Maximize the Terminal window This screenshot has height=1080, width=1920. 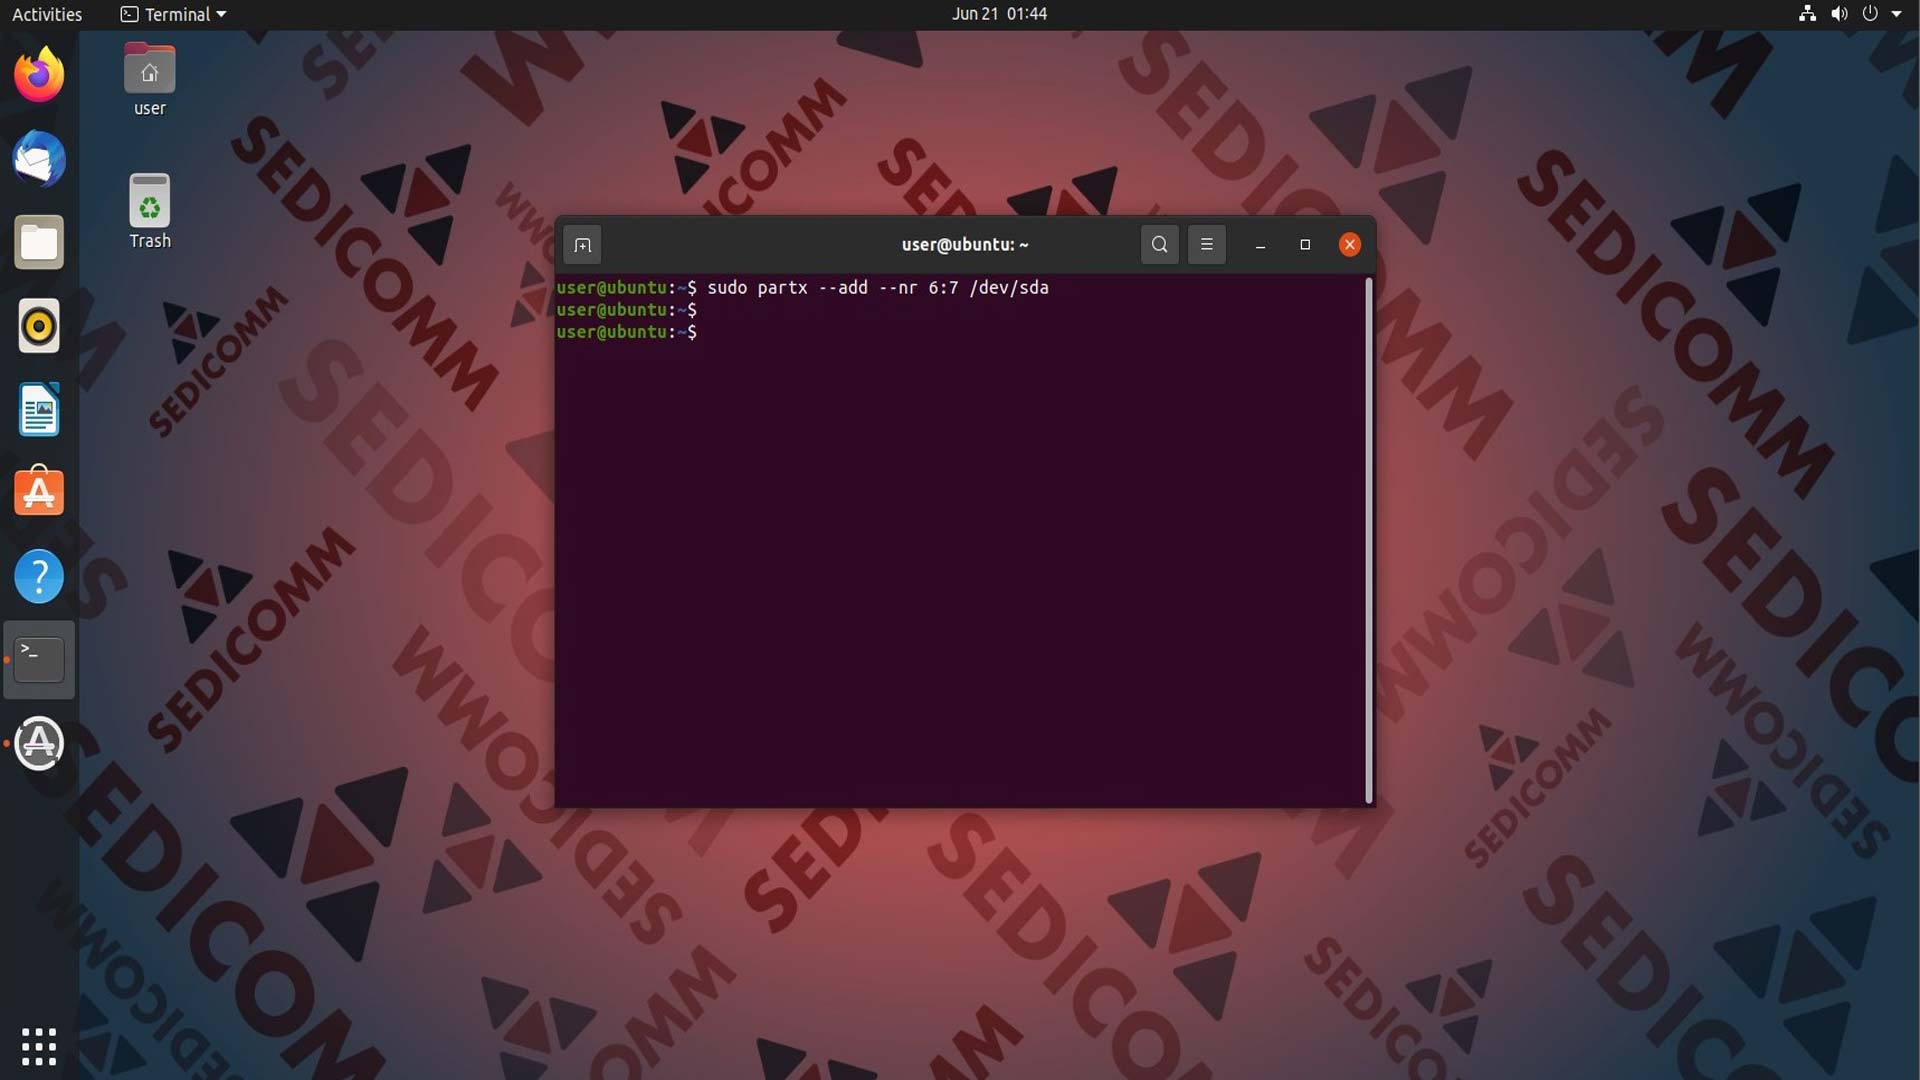click(x=1305, y=245)
